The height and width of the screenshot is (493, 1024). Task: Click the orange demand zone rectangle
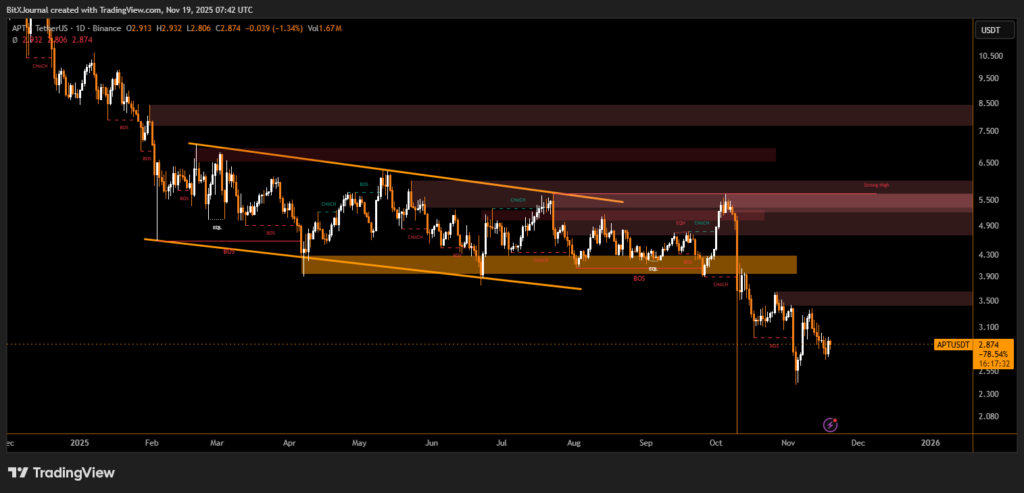click(x=550, y=264)
